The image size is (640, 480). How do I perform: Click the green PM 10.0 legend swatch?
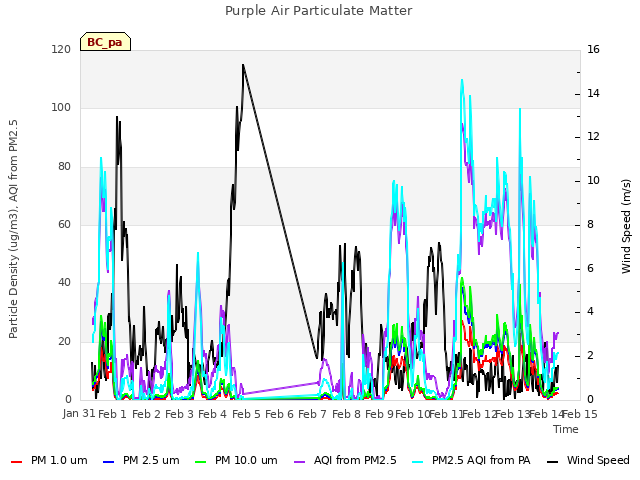coord(200,461)
